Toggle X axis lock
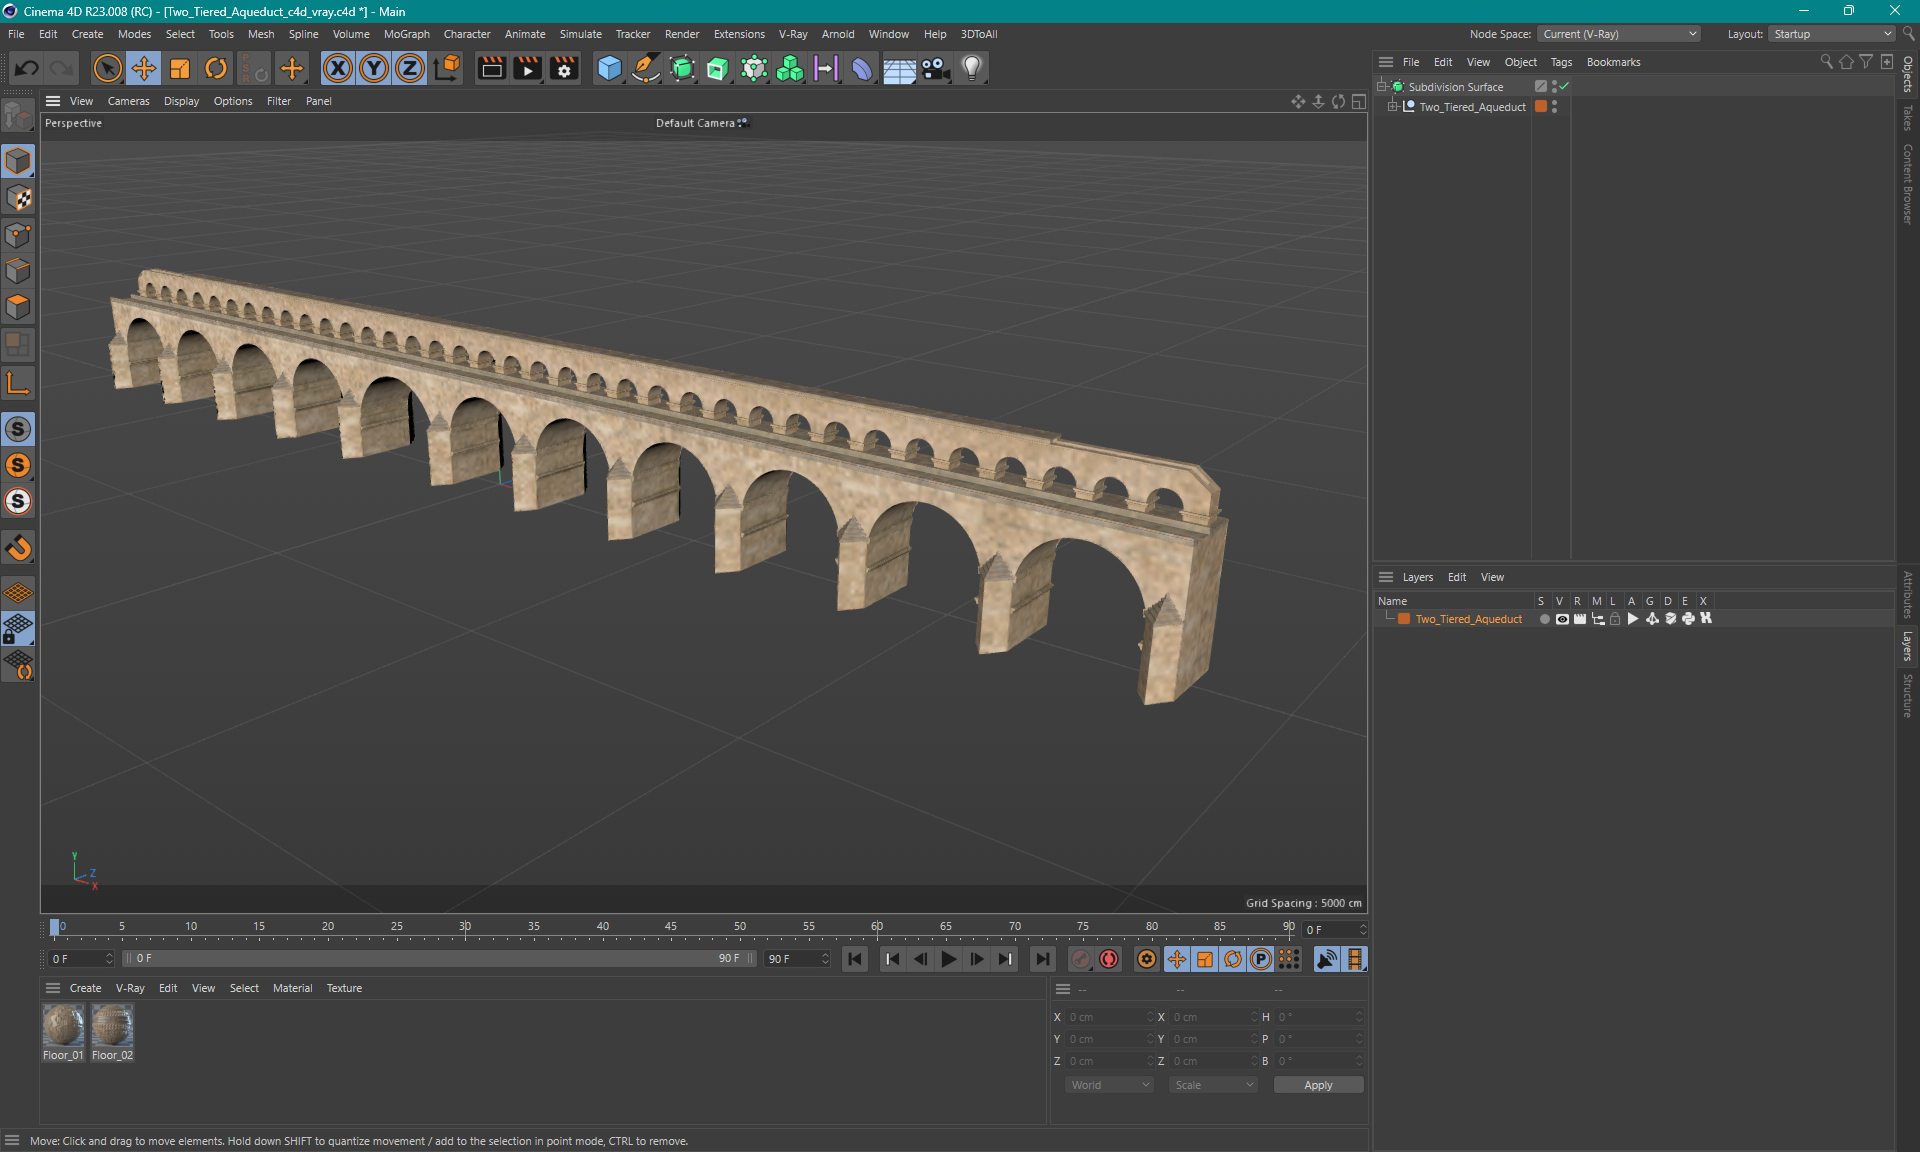Screen dimensions: 1920x1152 click(x=338, y=68)
